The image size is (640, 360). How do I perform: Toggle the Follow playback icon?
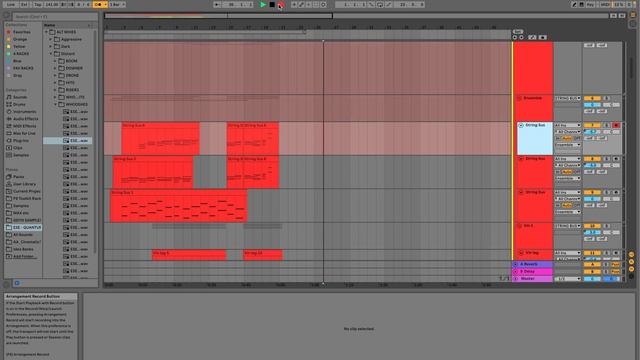point(217,4)
